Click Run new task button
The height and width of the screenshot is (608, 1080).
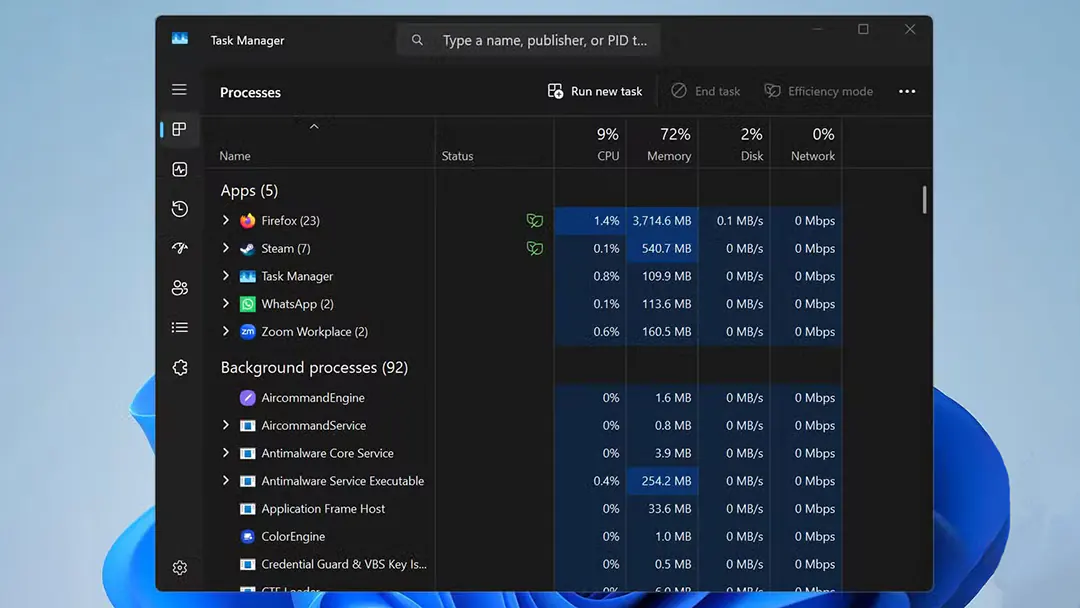pyautogui.click(x=595, y=91)
